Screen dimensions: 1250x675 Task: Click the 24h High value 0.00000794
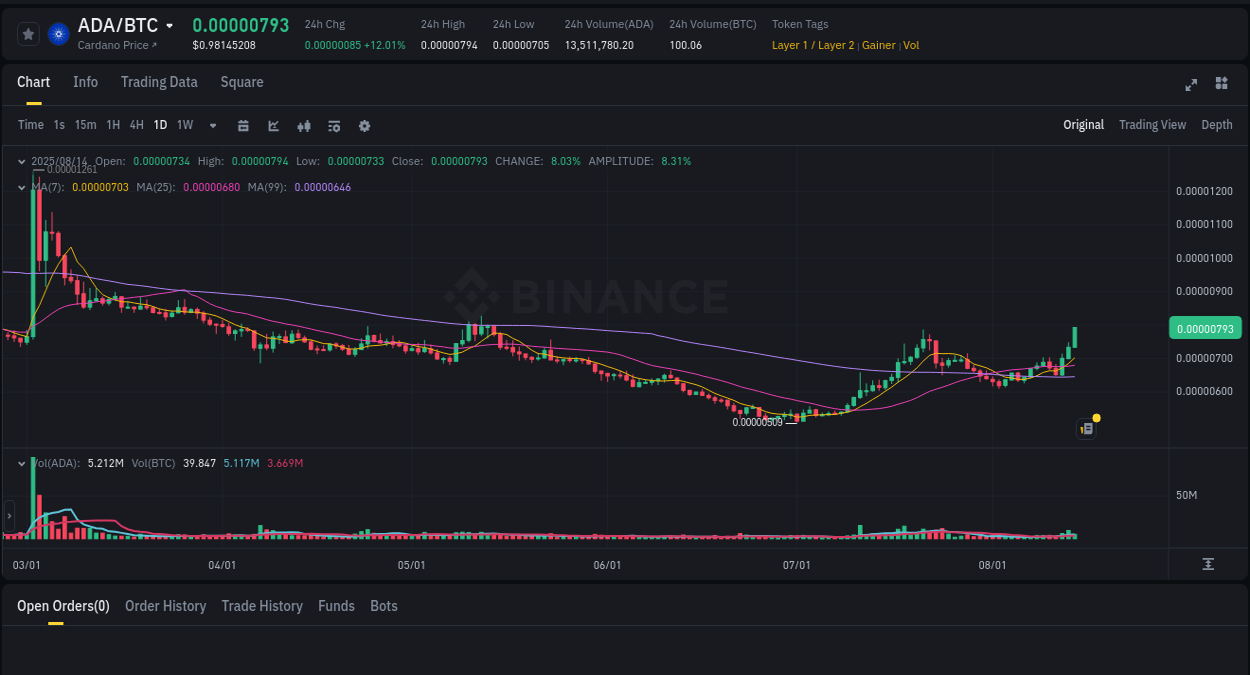click(449, 45)
